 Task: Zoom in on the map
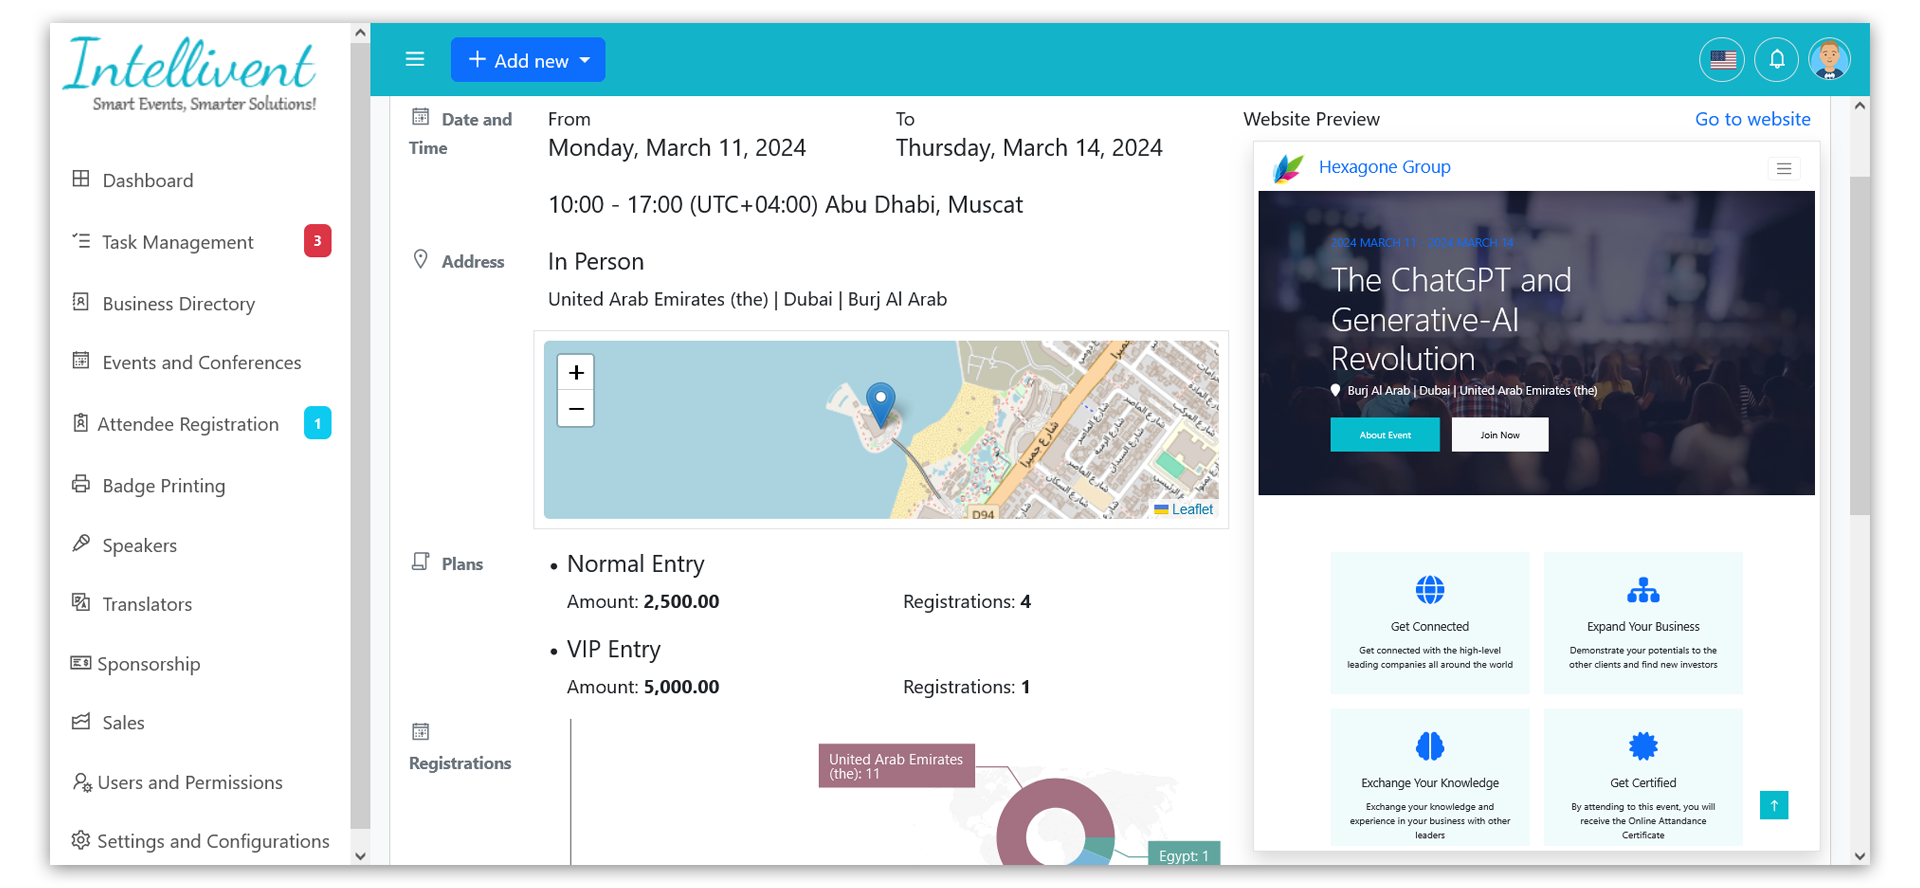coord(576,373)
